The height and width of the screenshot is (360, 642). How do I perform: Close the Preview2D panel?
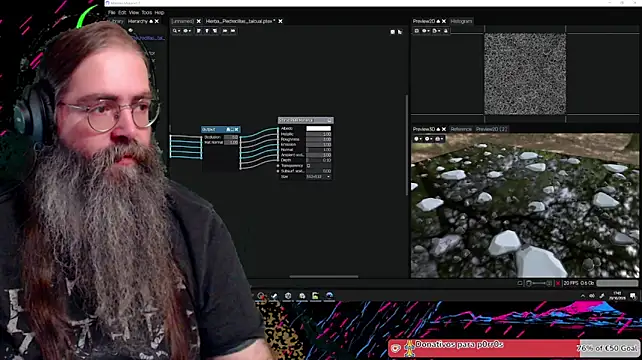(x=444, y=21)
